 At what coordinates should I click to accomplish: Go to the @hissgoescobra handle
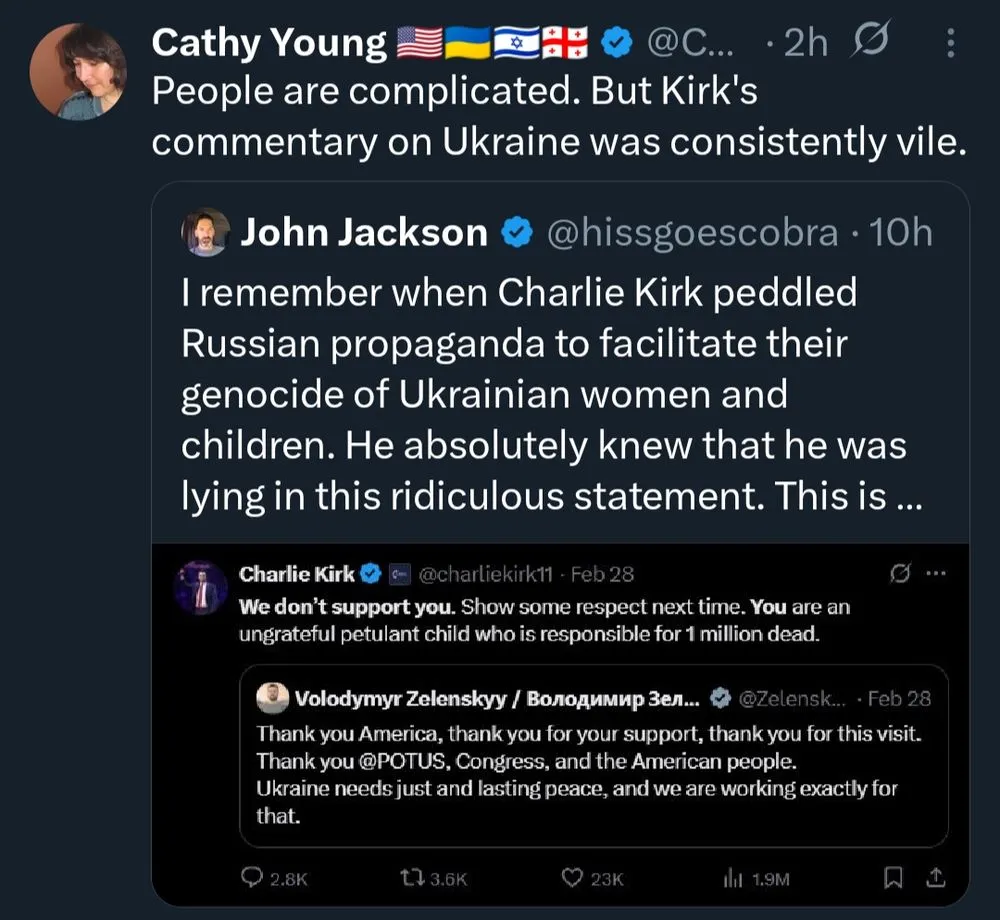pos(691,232)
